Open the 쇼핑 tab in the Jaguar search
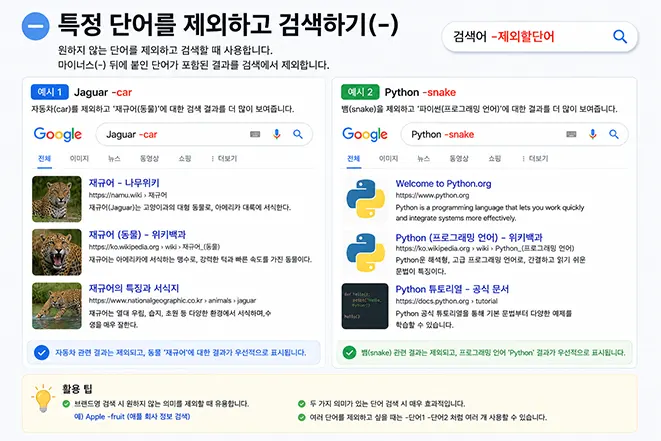 (x=185, y=159)
